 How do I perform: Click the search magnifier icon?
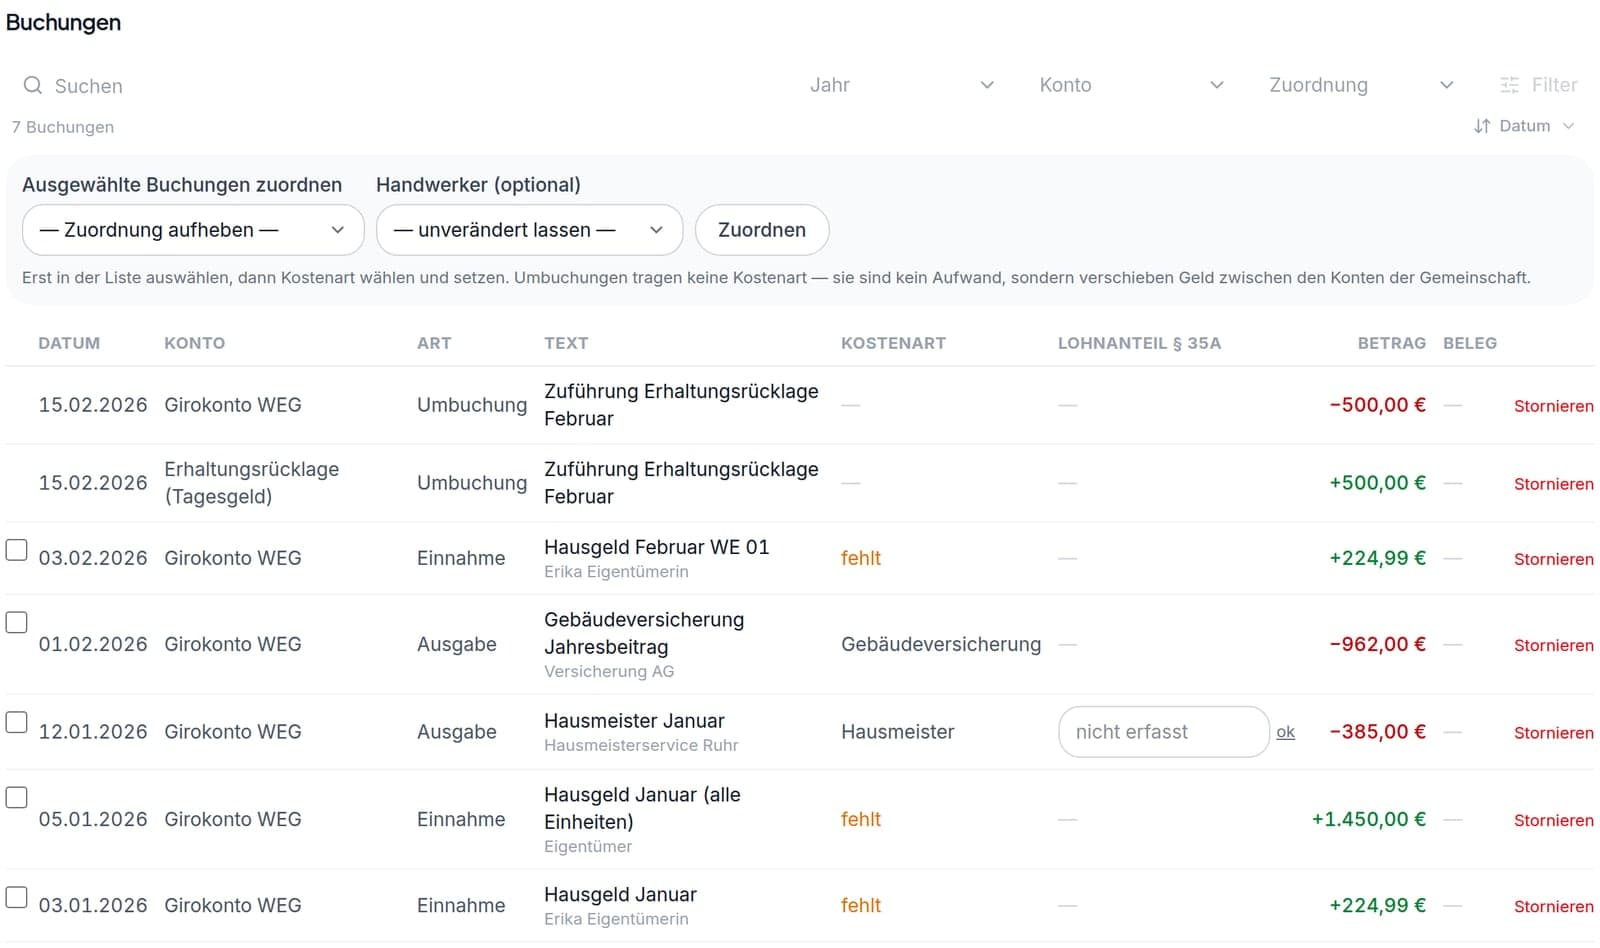tap(33, 86)
